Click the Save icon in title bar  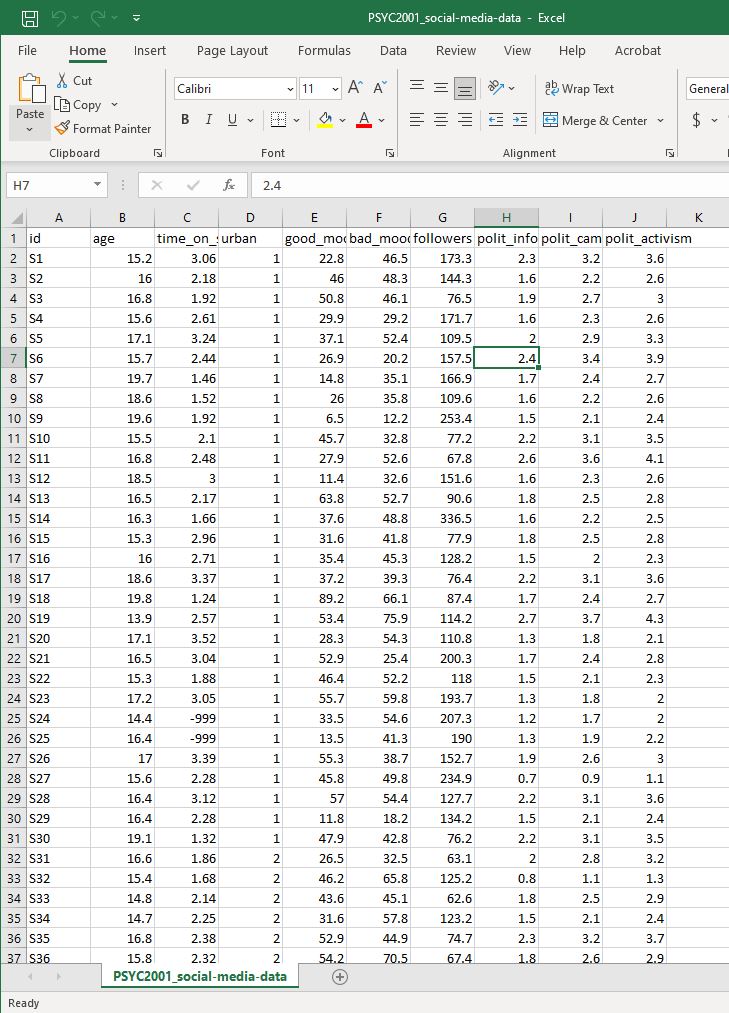[30, 18]
